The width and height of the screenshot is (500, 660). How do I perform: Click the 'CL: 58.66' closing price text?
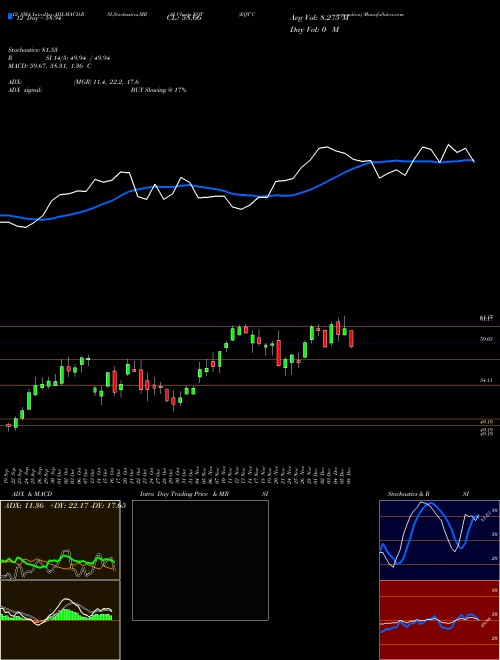click(x=184, y=18)
